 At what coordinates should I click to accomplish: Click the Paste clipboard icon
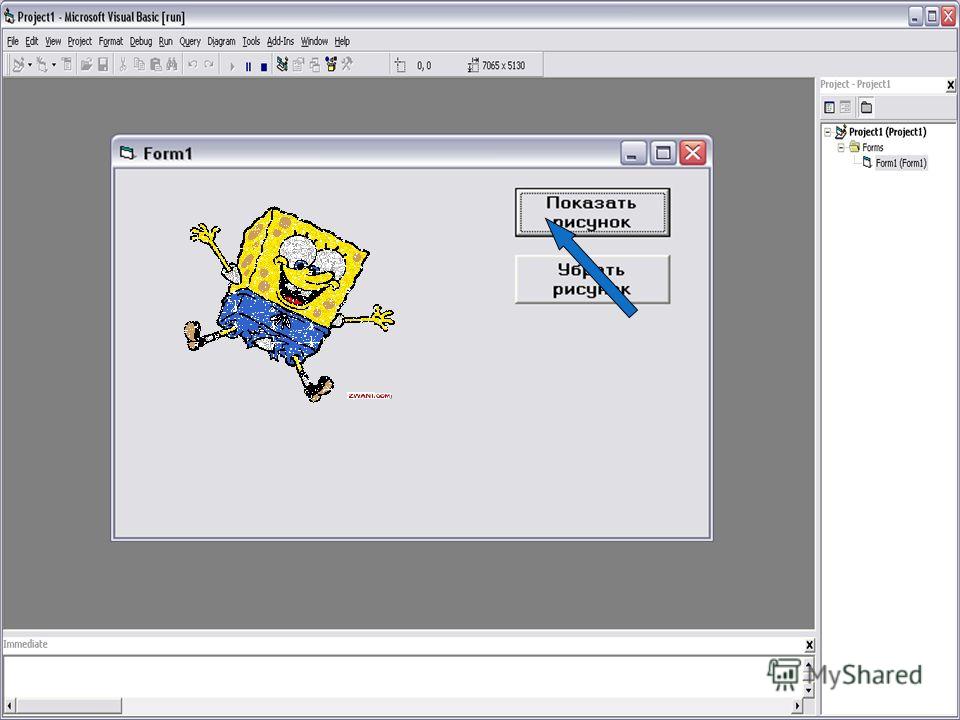pyautogui.click(x=156, y=65)
